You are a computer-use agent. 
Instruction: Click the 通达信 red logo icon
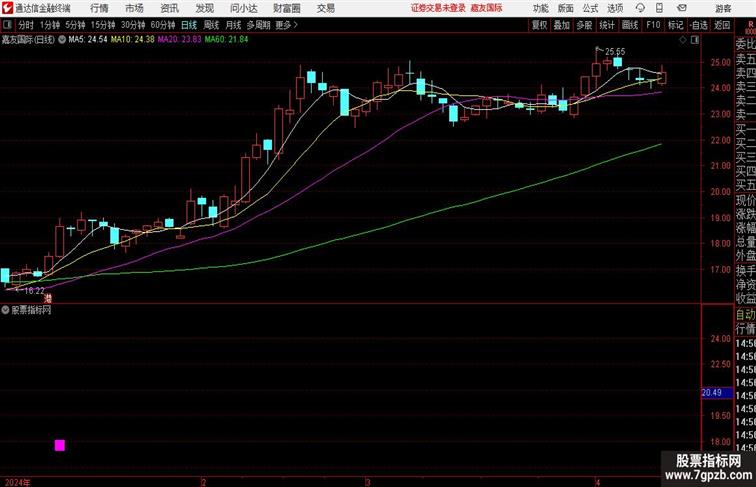click(x=7, y=8)
